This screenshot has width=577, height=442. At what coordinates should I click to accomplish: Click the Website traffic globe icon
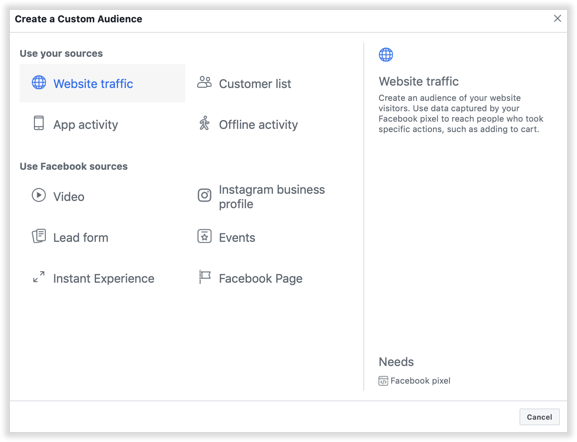pyautogui.click(x=39, y=82)
